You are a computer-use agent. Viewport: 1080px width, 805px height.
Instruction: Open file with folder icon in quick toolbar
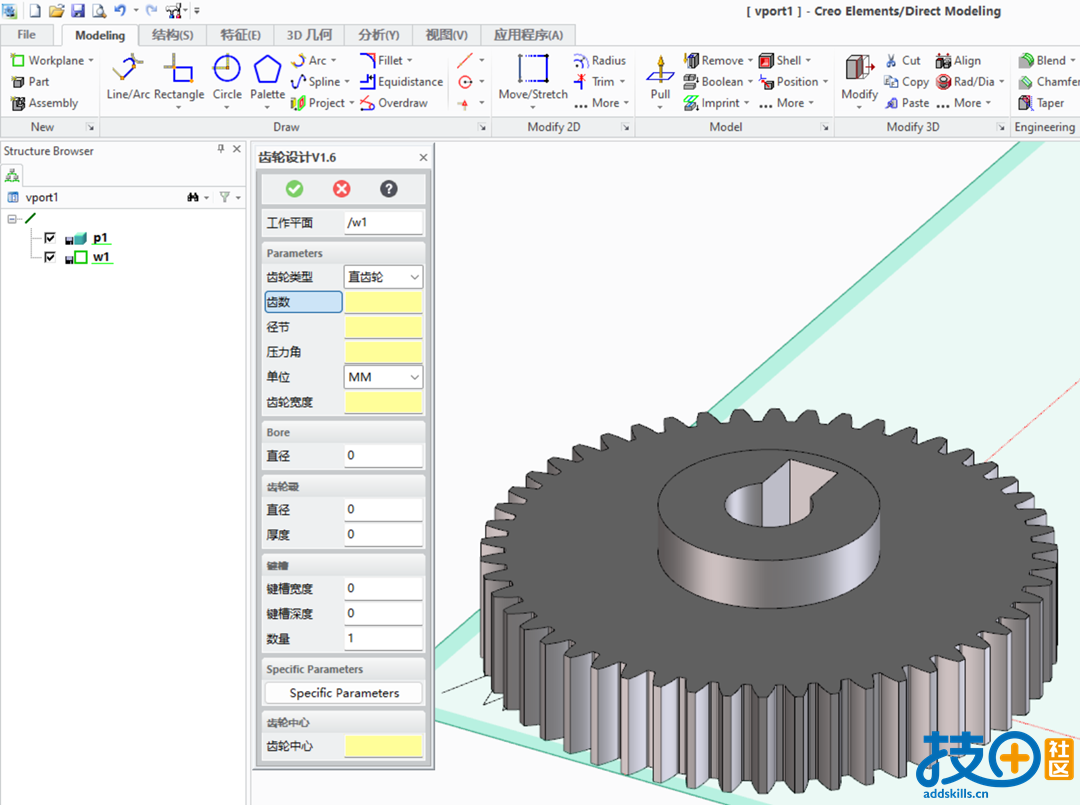pos(56,10)
